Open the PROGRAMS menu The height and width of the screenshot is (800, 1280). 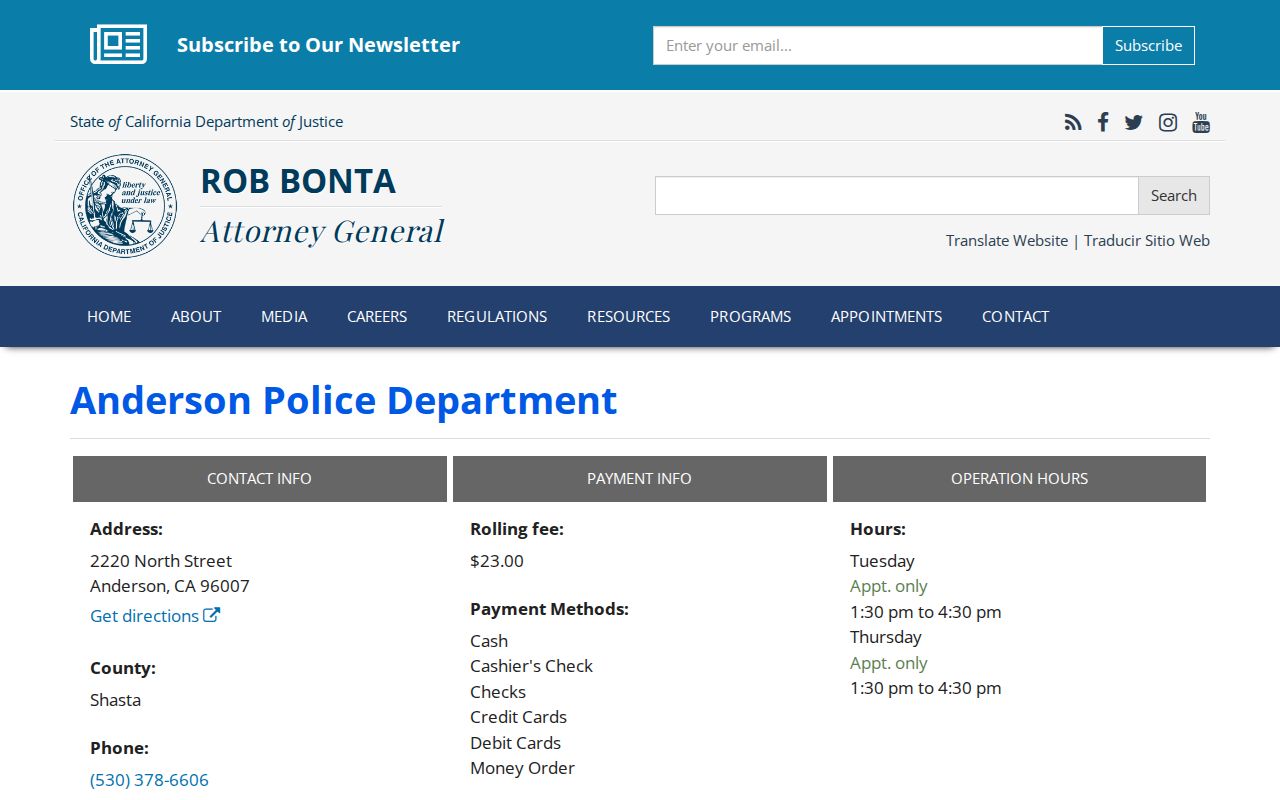[x=750, y=316]
